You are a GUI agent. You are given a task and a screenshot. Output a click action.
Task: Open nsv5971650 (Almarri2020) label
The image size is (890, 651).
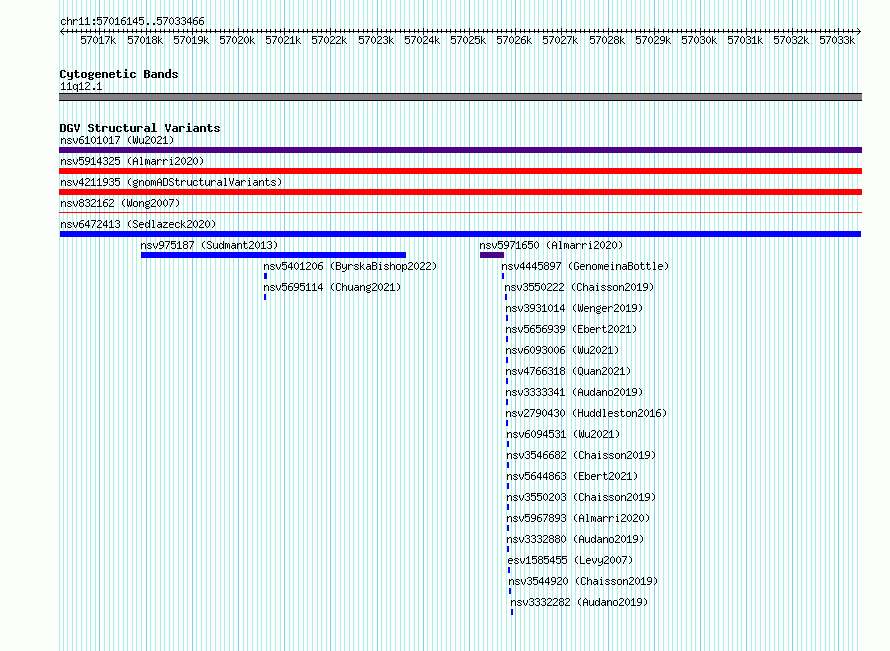(551, 245)
